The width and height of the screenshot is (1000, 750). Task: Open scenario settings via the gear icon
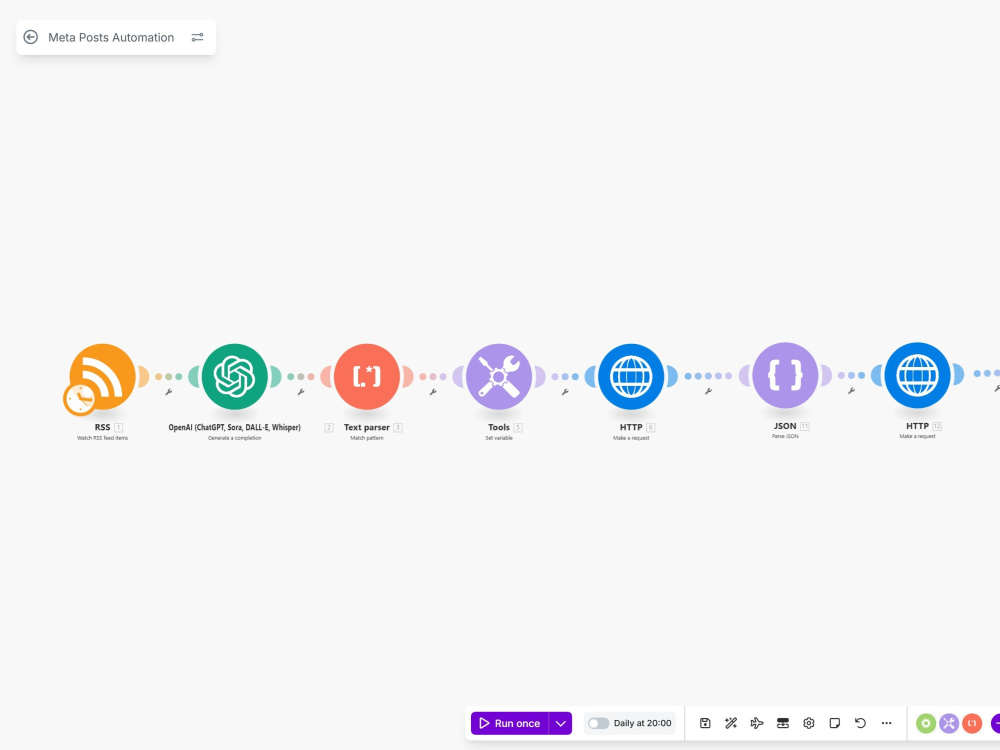coord(809,722)
